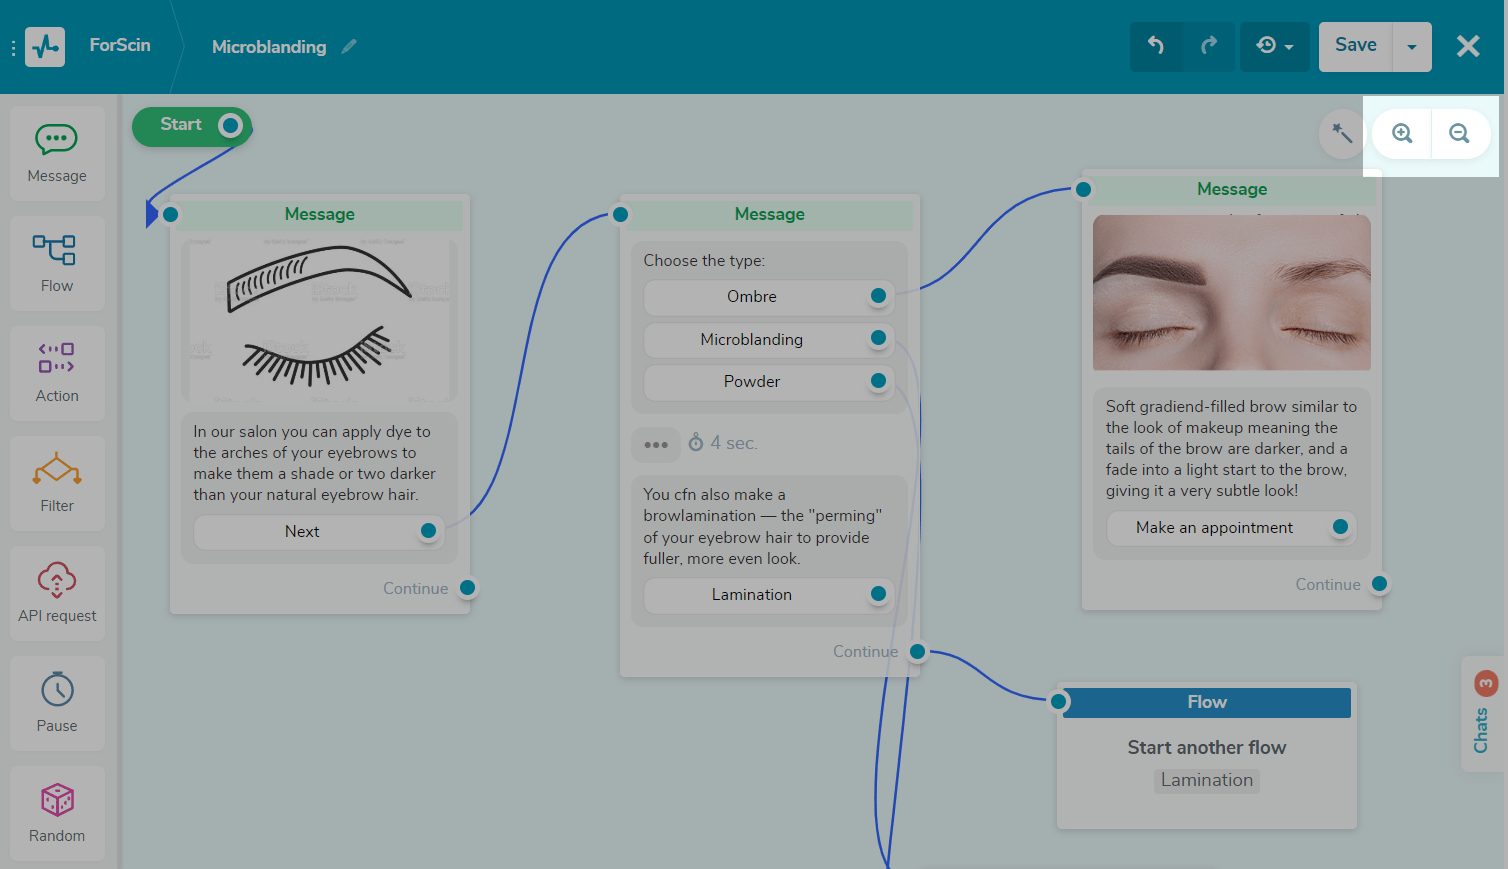This screenshot has width=1508, height=869.
Task: Save the flow
Action: click(1355, 46)
